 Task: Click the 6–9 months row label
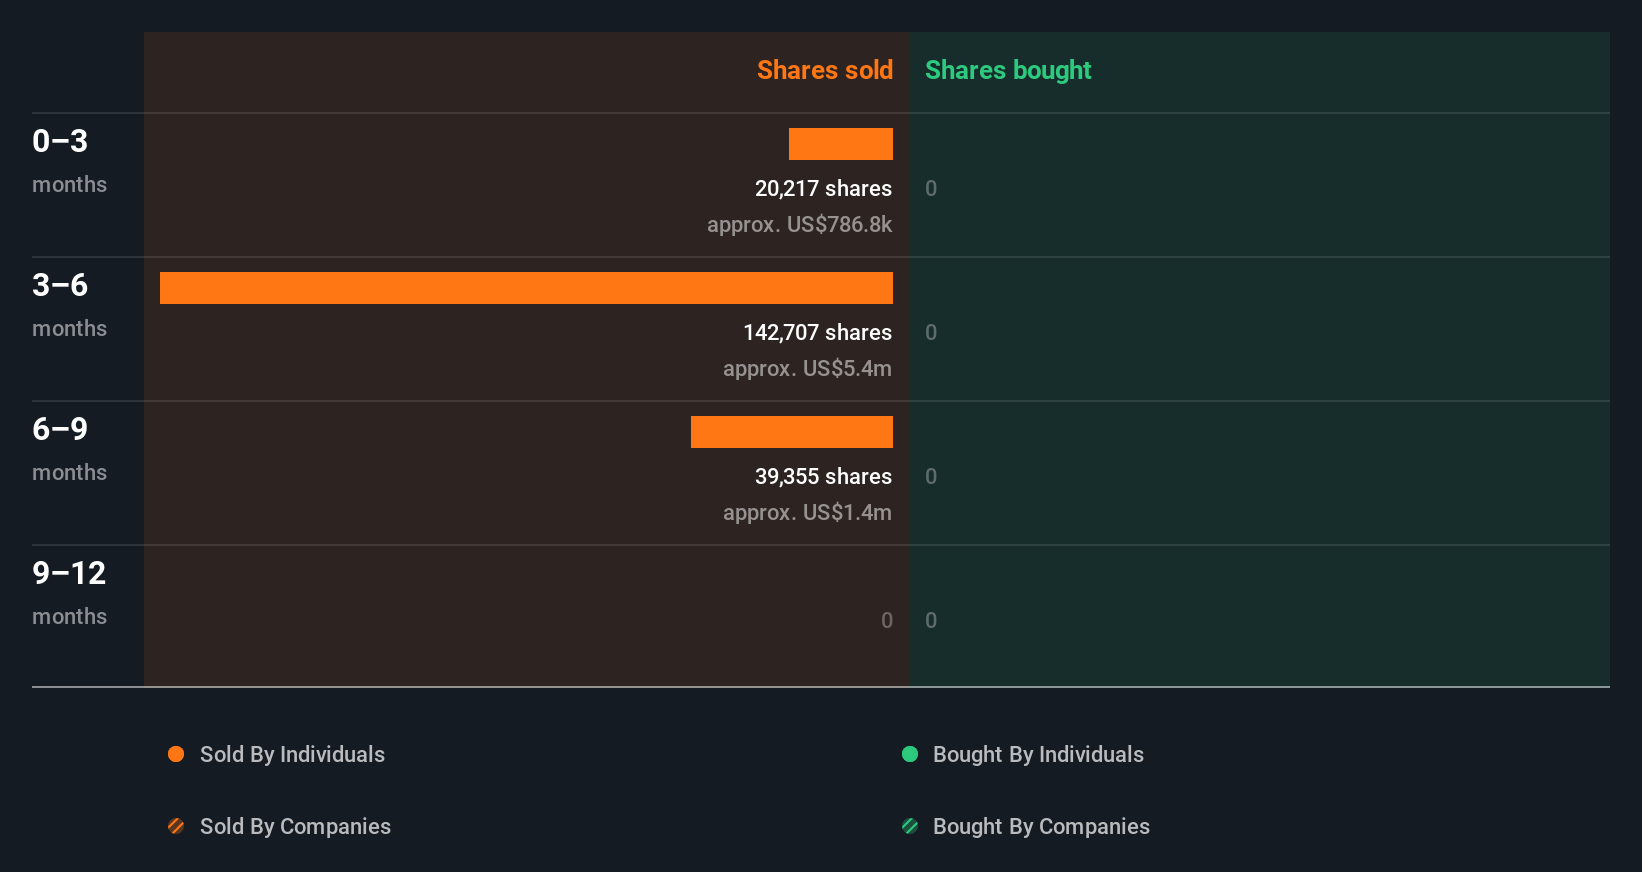69,449
